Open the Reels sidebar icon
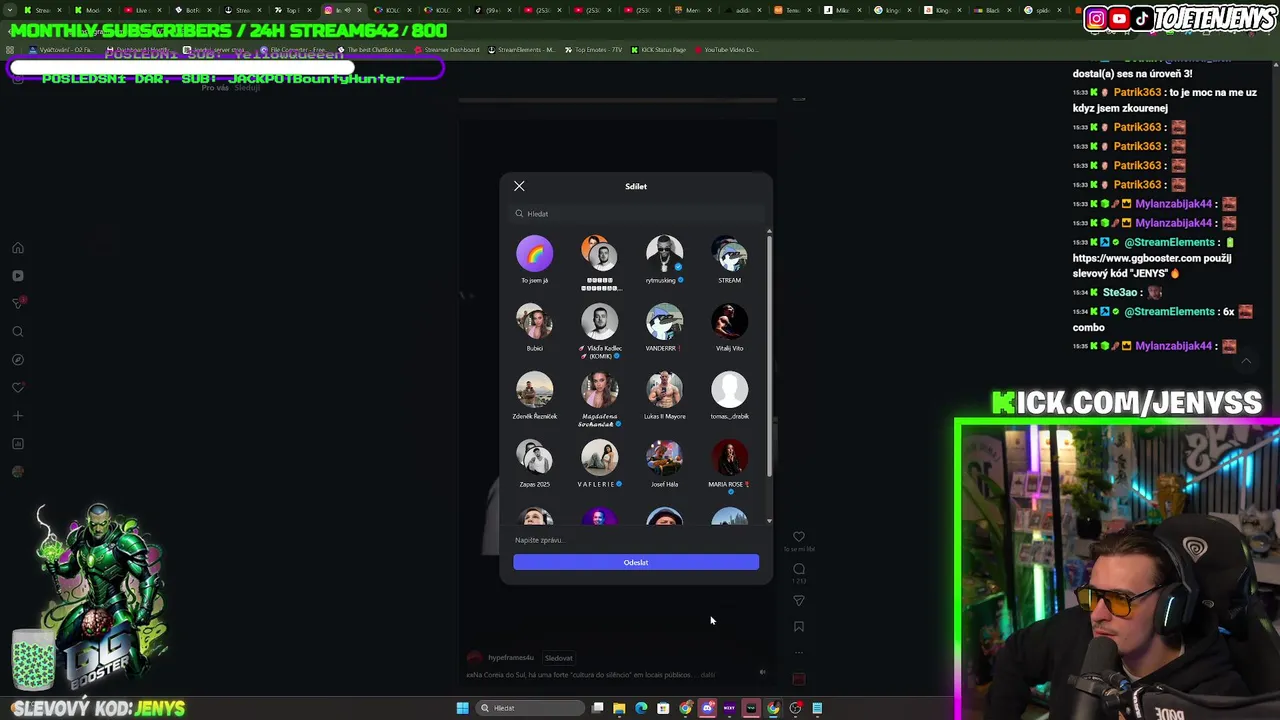 click(x=17, y=276)
